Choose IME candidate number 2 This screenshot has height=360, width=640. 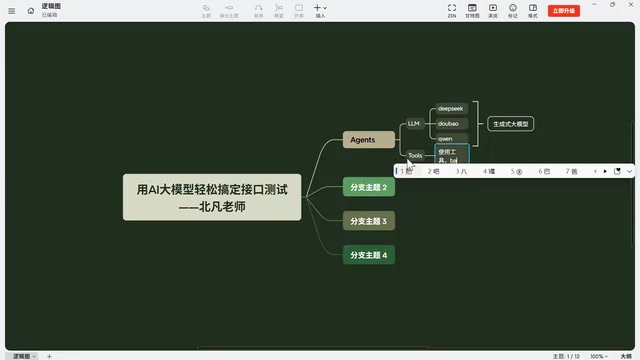pyautogui.click(x=433, y=171)
